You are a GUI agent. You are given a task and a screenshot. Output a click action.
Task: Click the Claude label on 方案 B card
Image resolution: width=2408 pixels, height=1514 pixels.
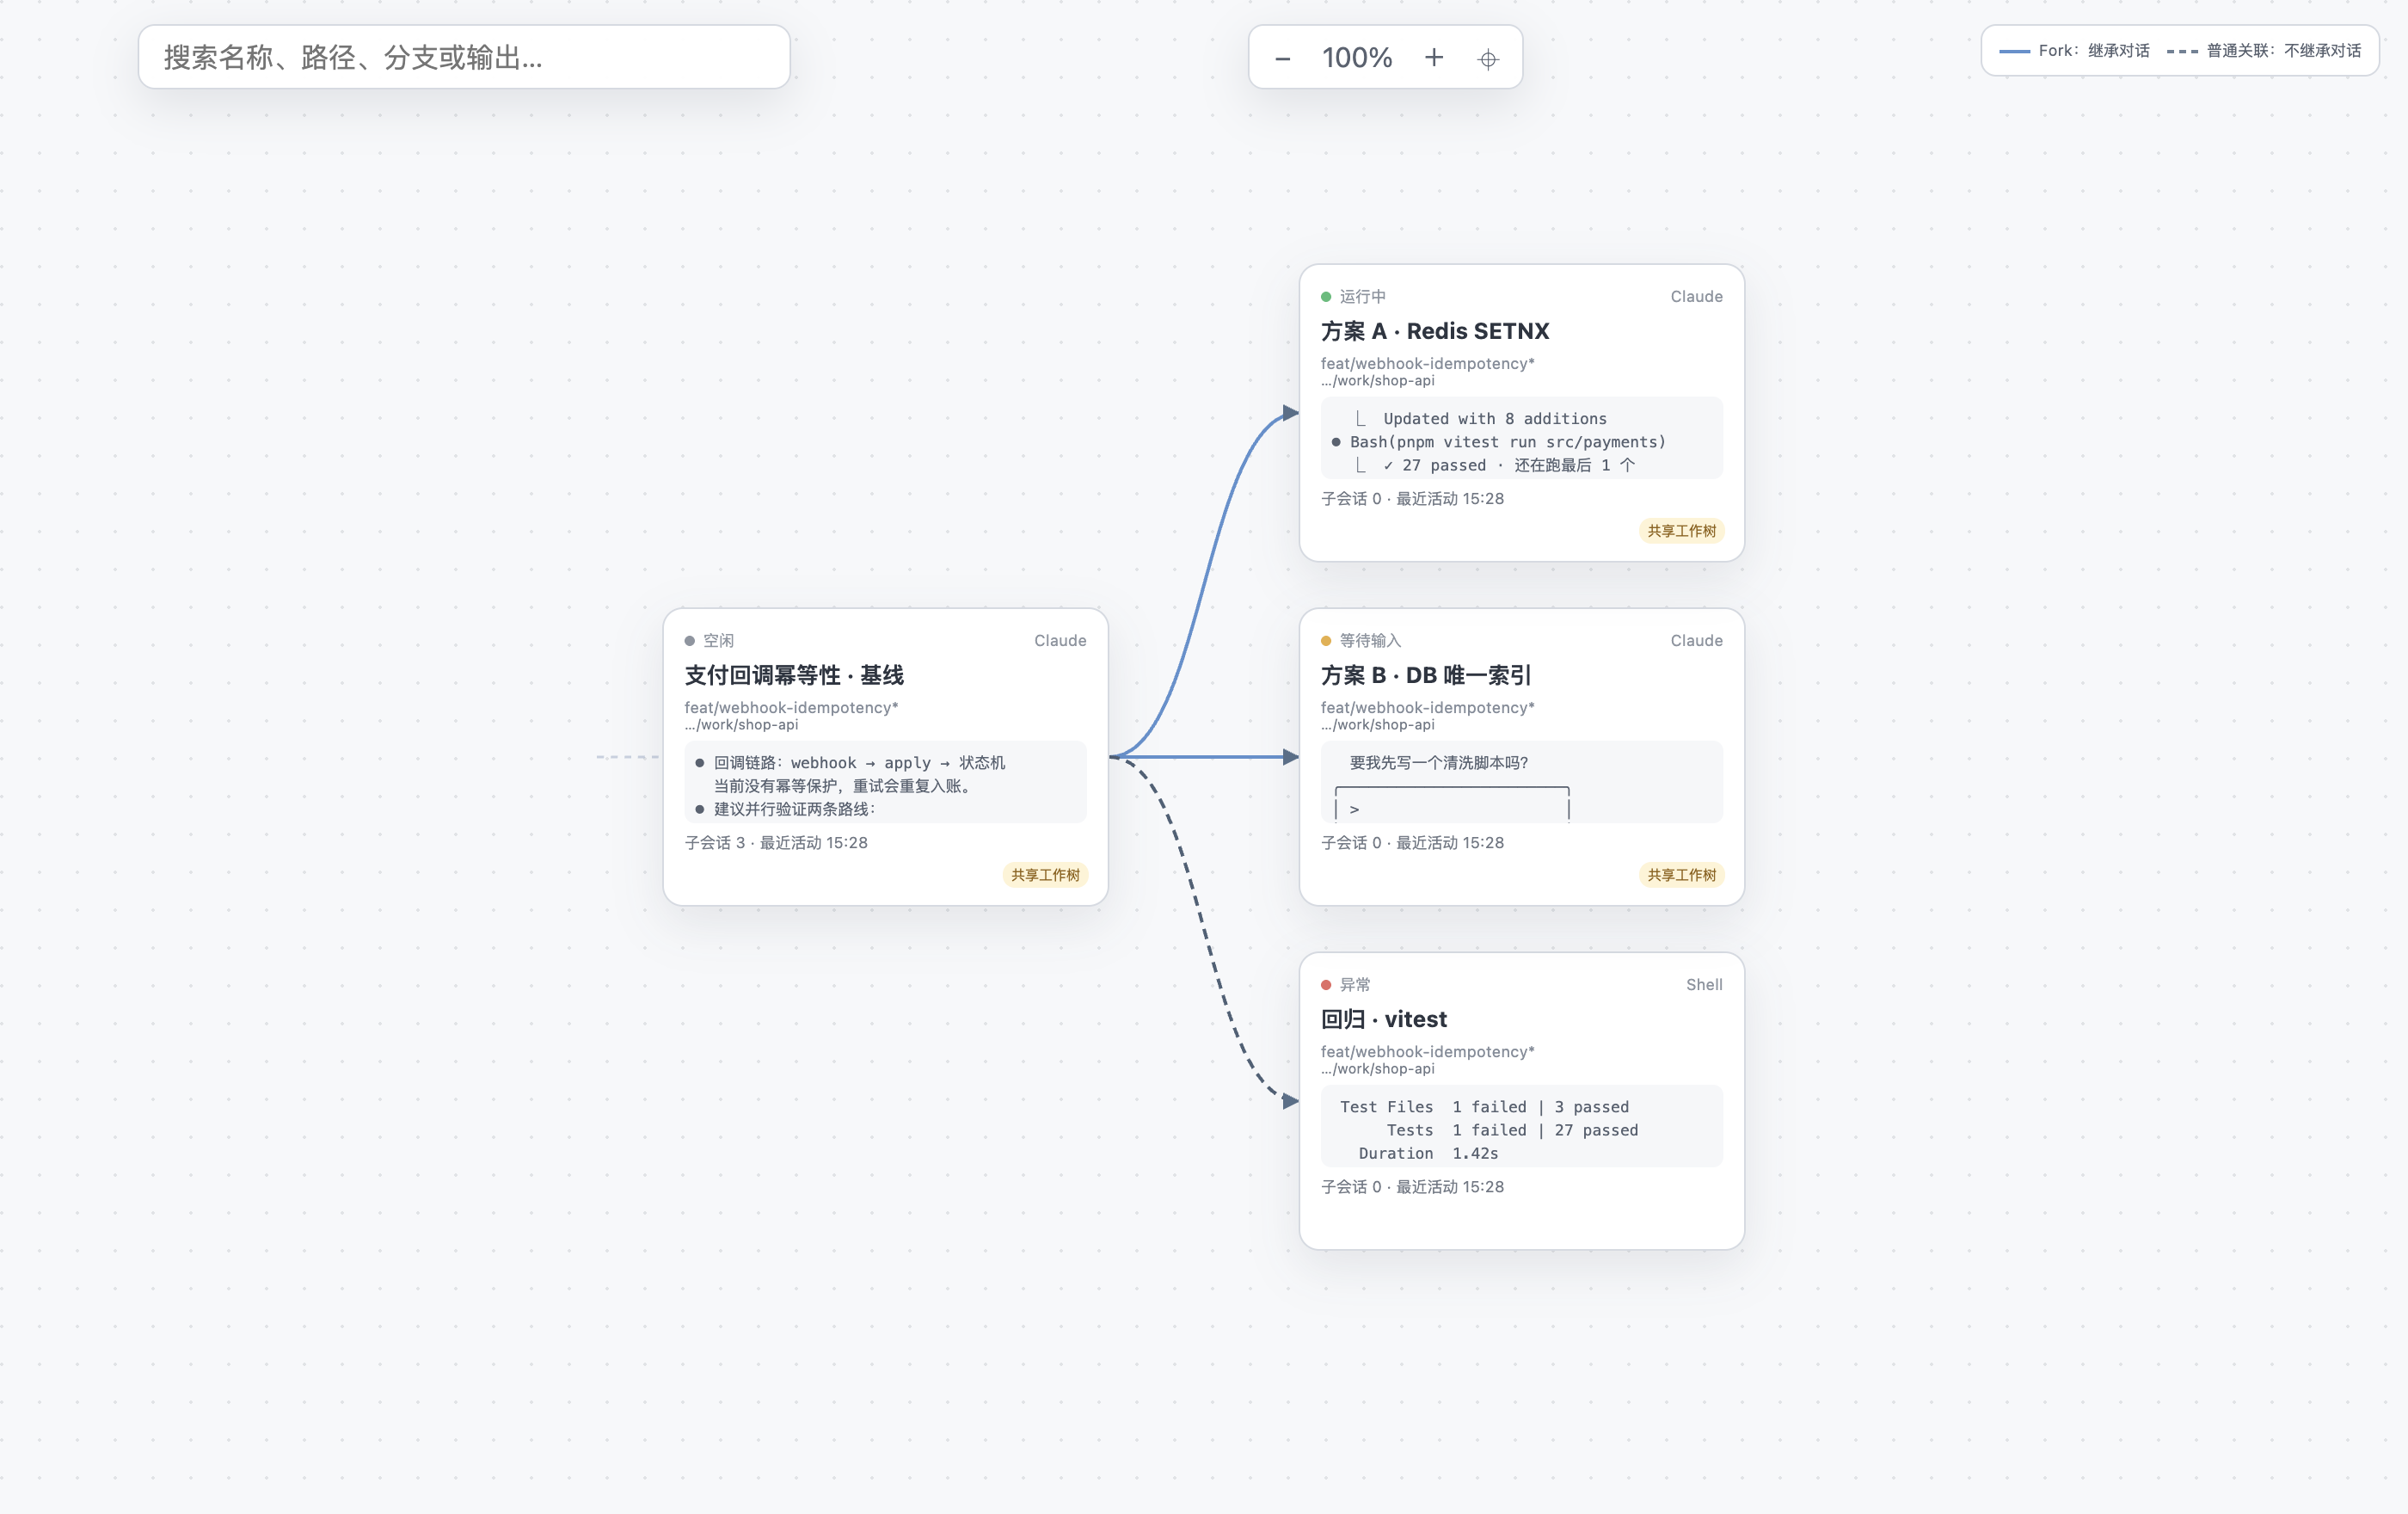pos(1696,641)
